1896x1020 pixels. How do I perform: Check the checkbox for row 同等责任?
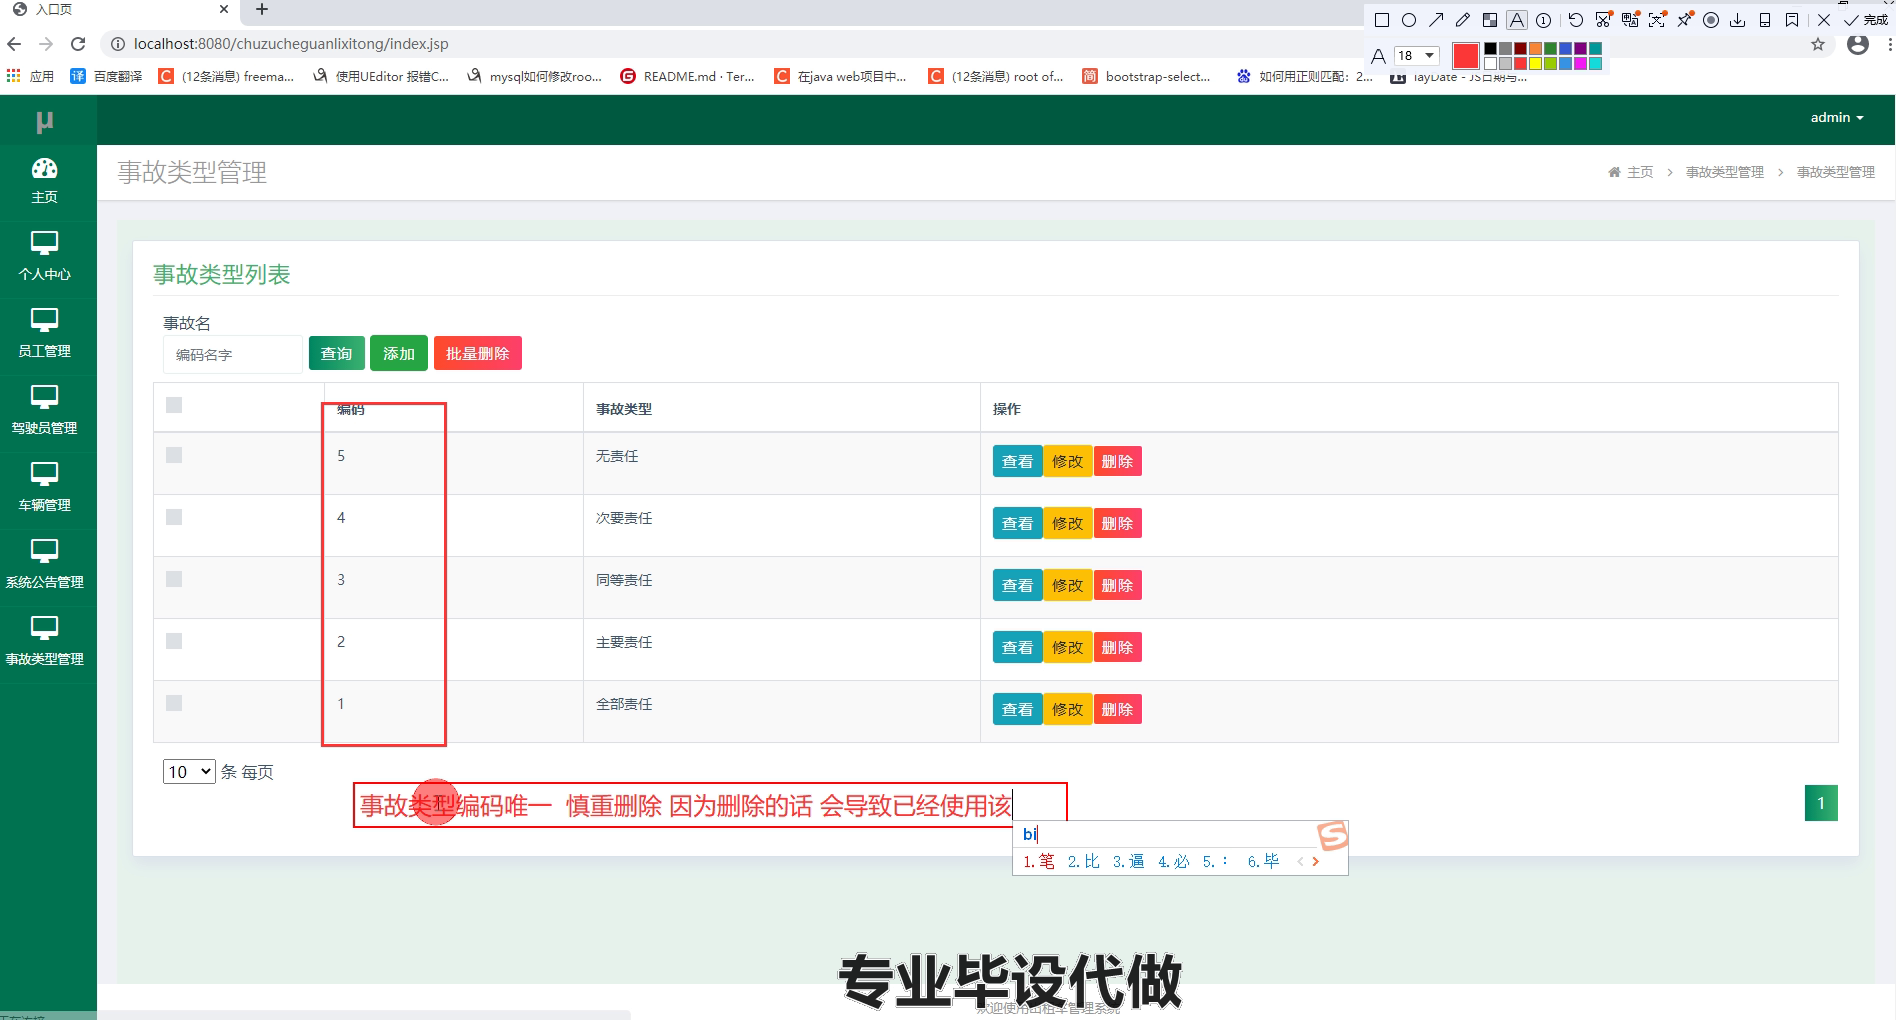[174, 579]
